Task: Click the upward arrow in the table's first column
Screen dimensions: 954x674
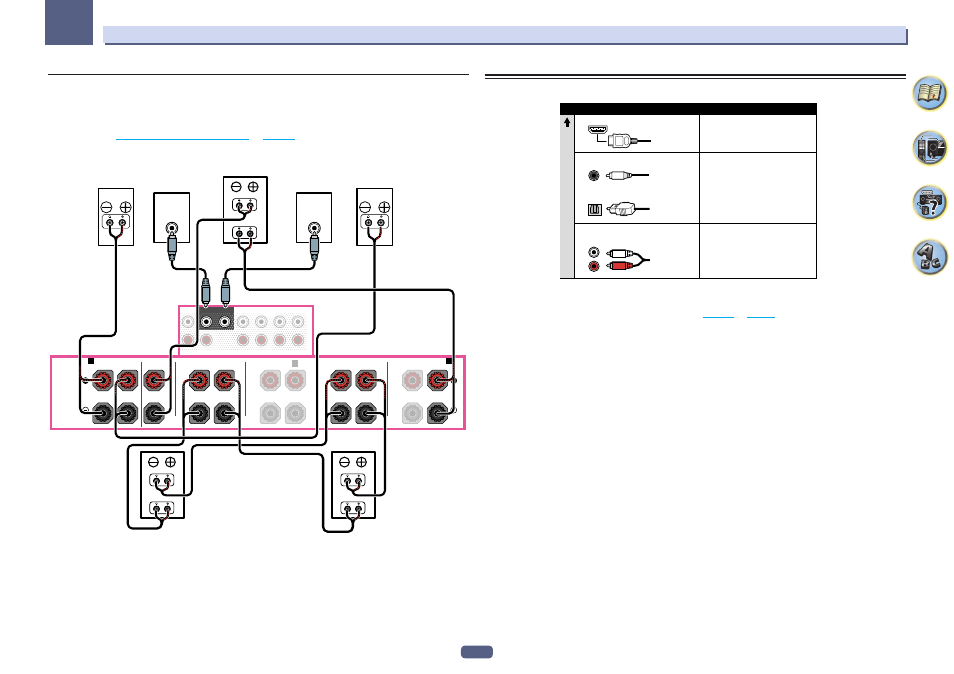Action: 567,122
